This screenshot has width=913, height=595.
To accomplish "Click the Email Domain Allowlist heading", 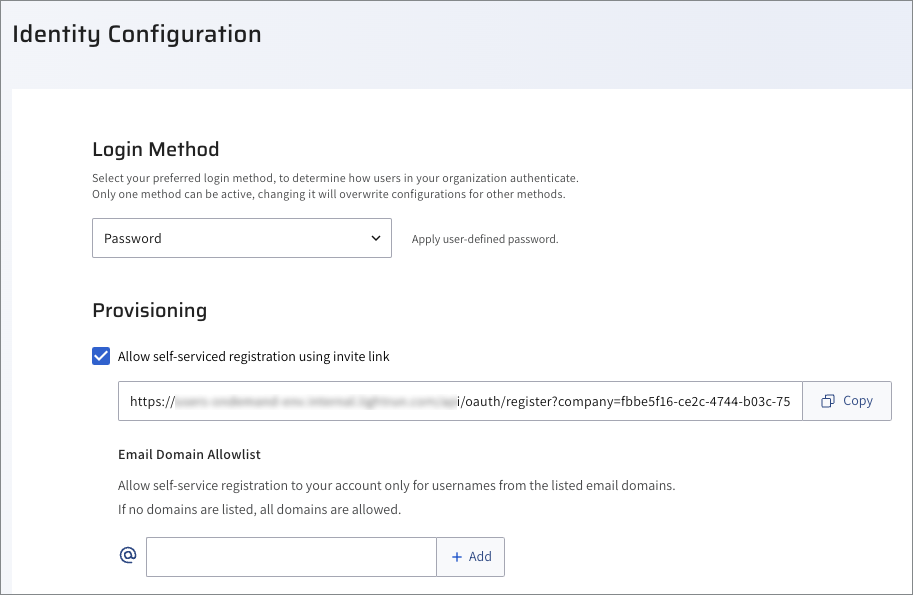I will tap(189, 454).
